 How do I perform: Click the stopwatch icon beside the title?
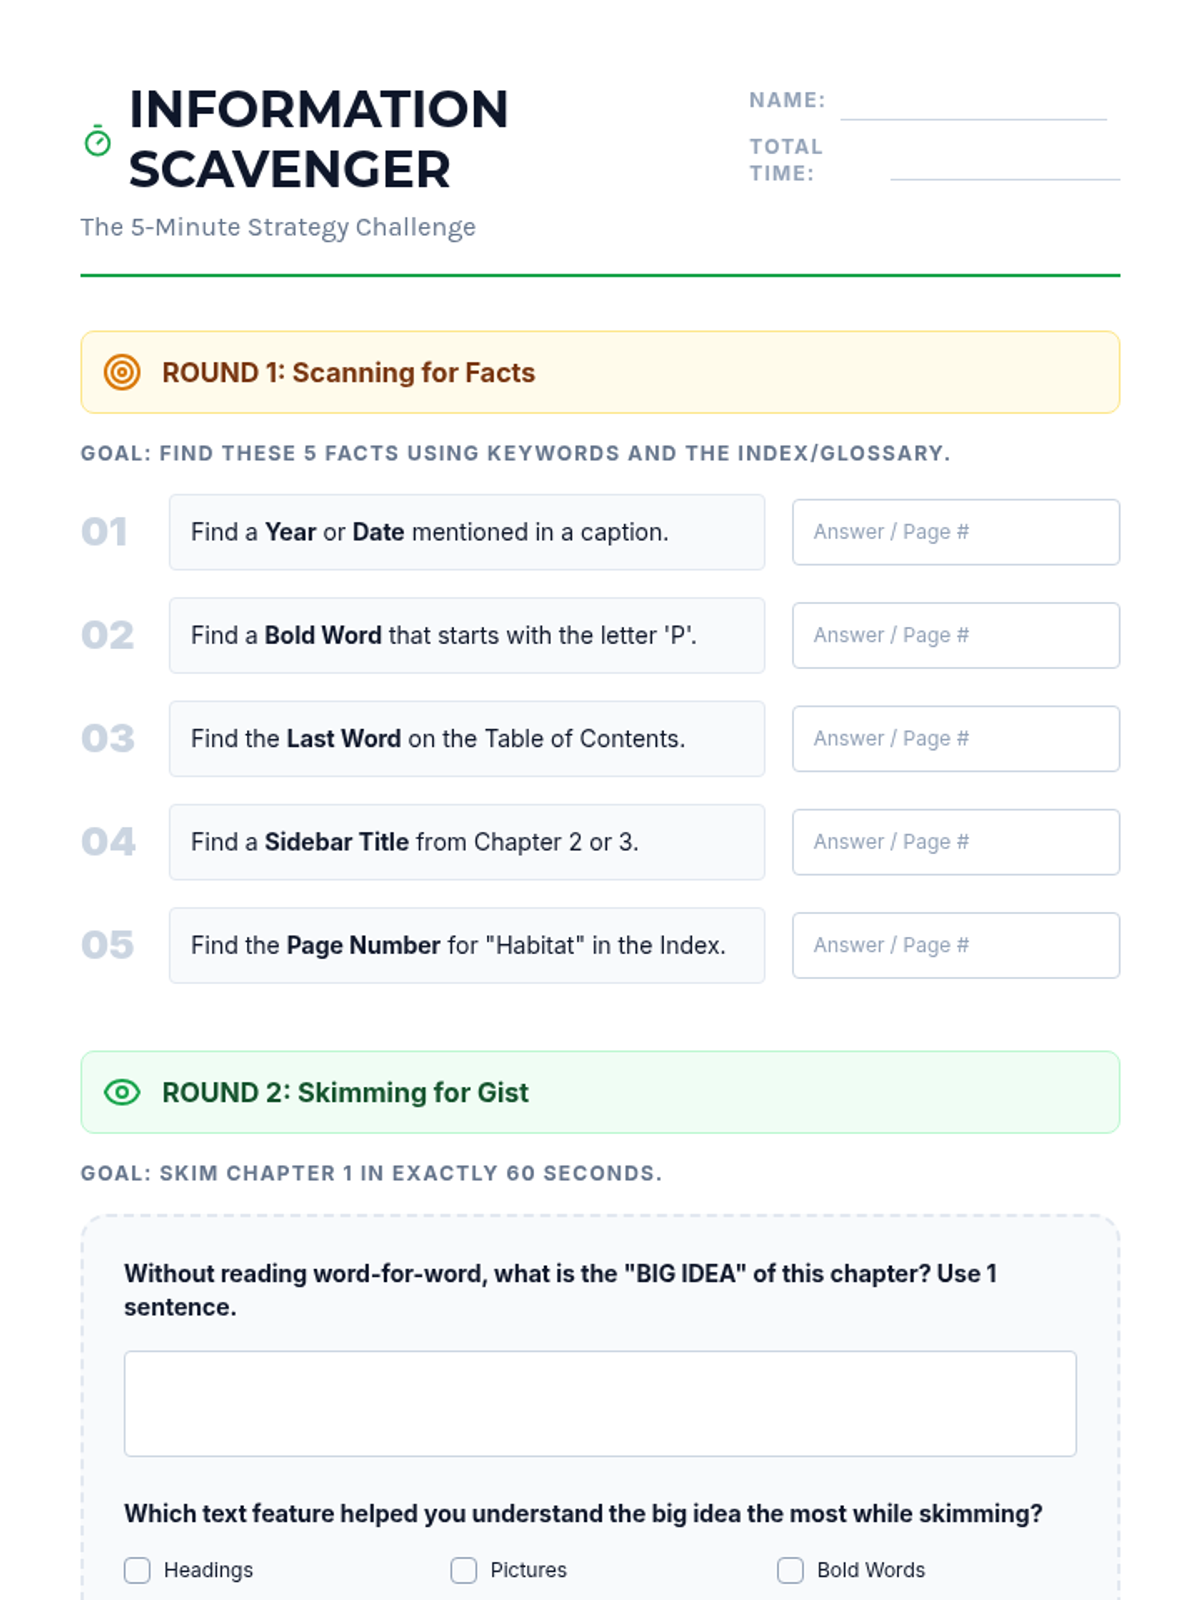coord(97,141)
